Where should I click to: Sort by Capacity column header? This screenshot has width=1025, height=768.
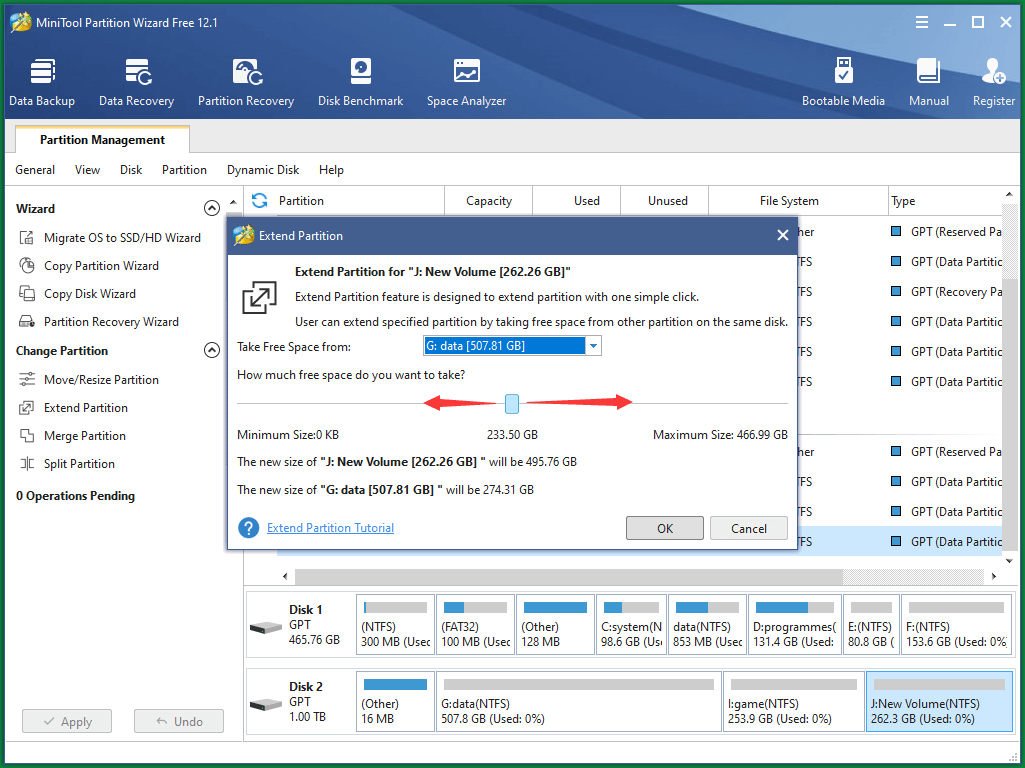point(488,201)
